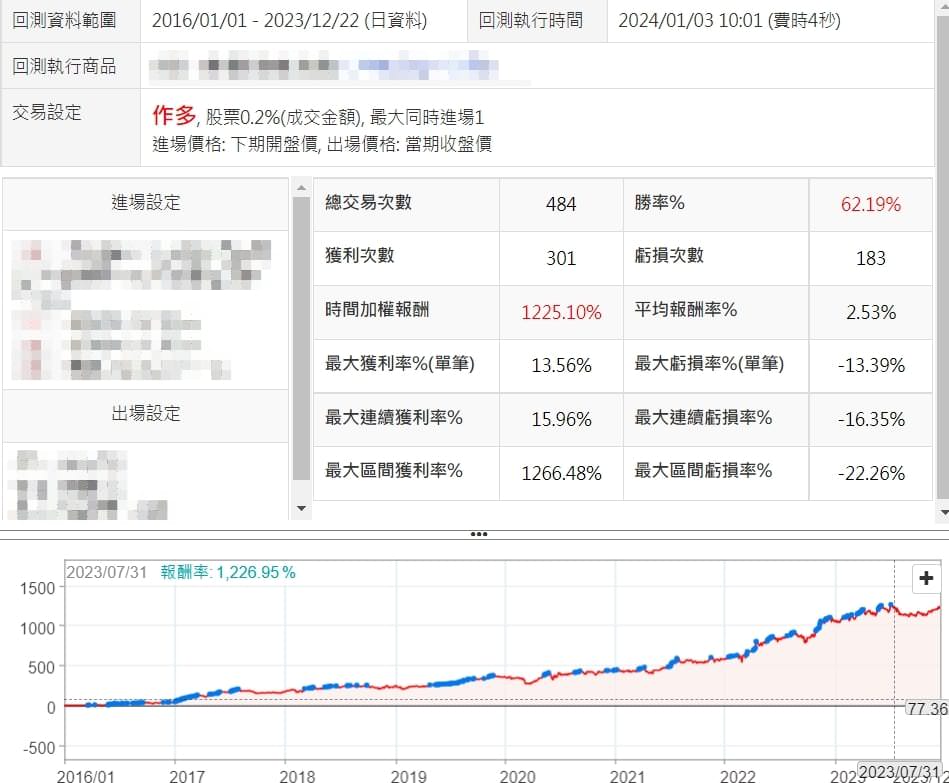Click the 2020 label on chart x-axis

pos(516,775)
